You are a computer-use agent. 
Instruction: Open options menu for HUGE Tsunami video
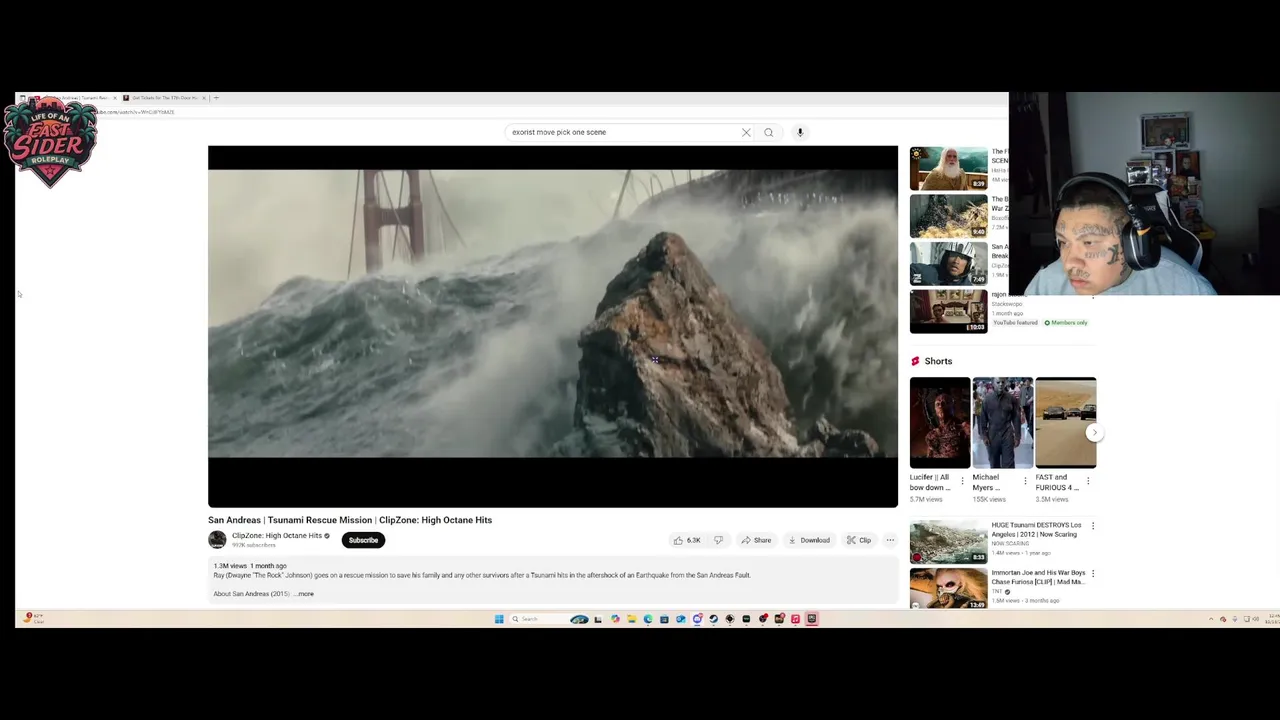point(1092,526)
